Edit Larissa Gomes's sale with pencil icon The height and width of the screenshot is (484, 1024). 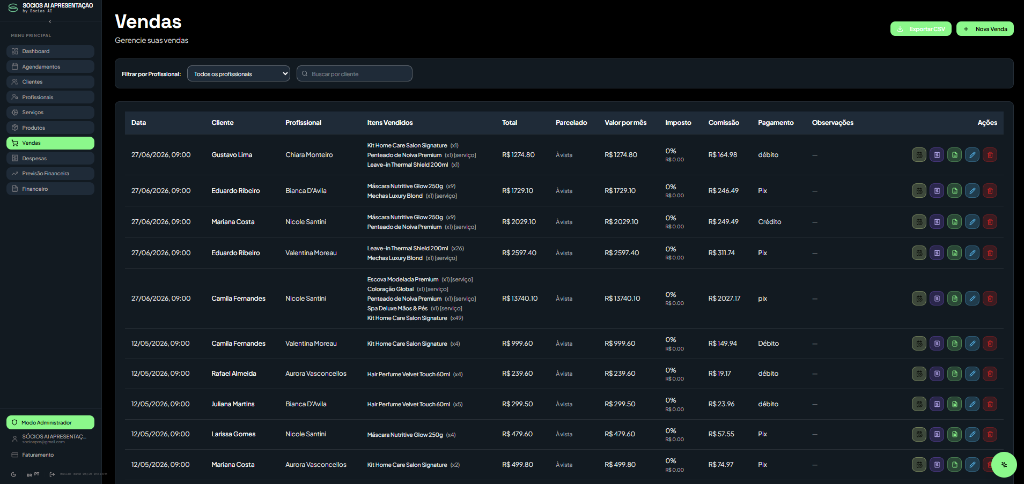coord(972,434)
